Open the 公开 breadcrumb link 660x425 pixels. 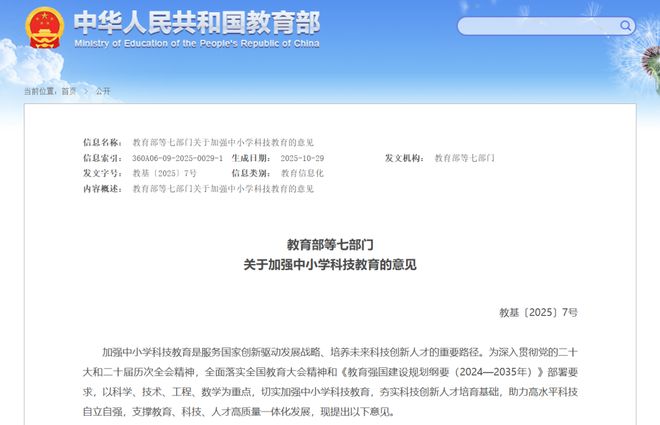103,91
